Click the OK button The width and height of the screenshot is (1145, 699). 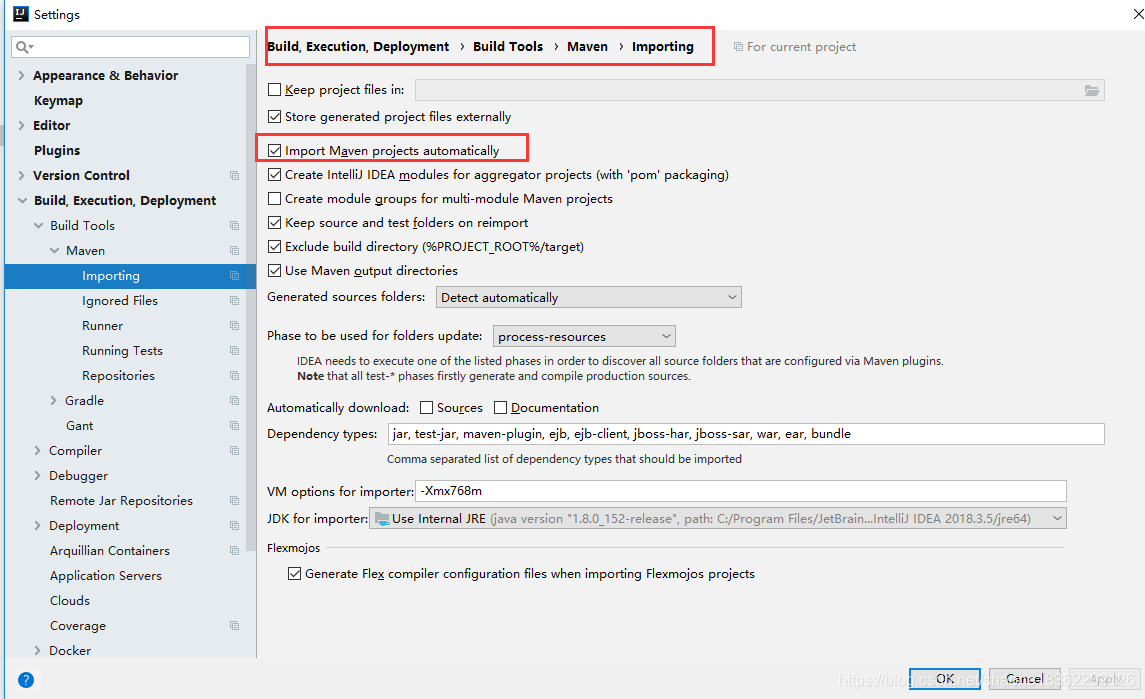[x=945, y=679]
